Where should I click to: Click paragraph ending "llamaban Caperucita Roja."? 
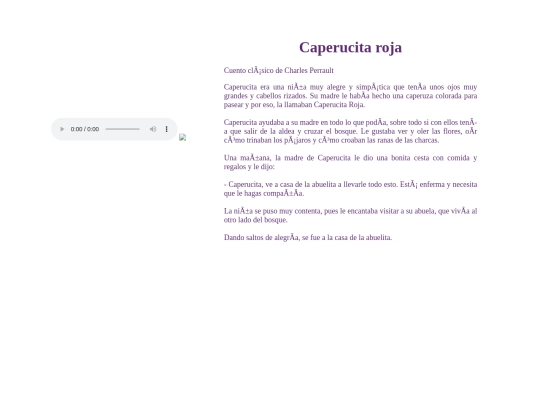(x=350, y=96)
